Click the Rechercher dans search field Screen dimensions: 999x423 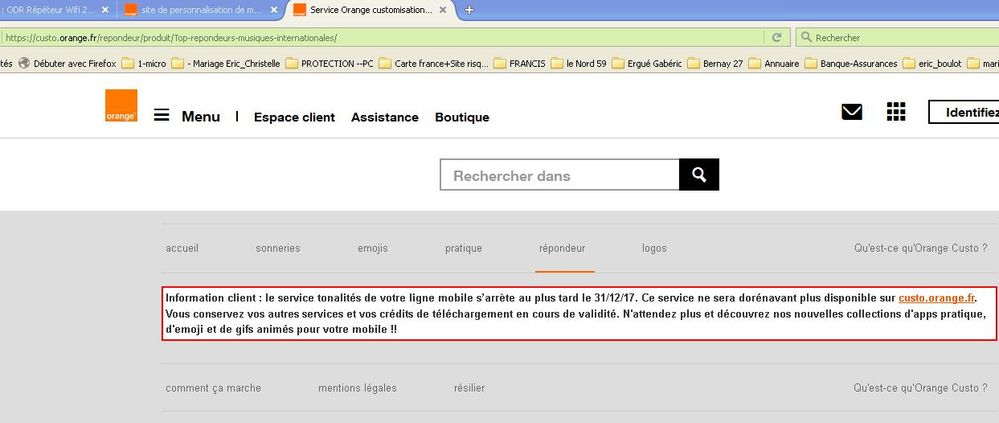pos(559,175)
